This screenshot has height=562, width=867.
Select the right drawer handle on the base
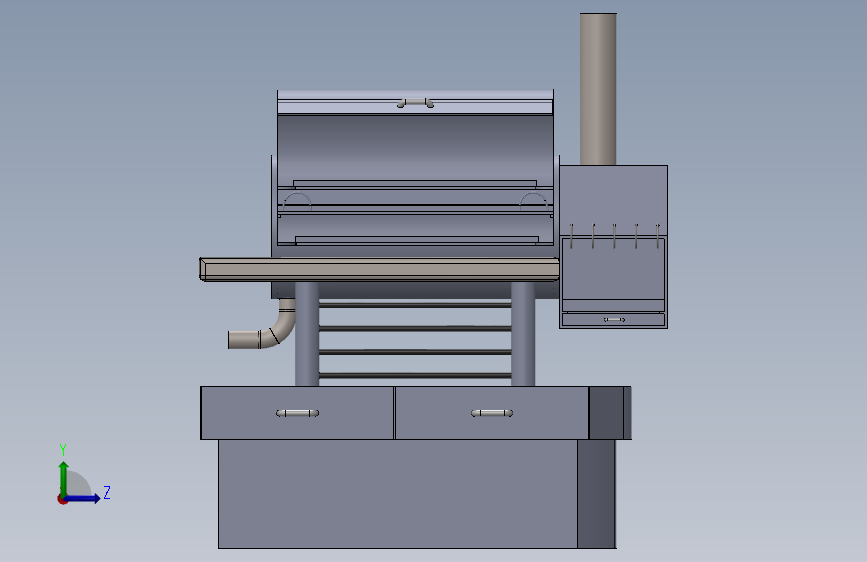(492, 413)
